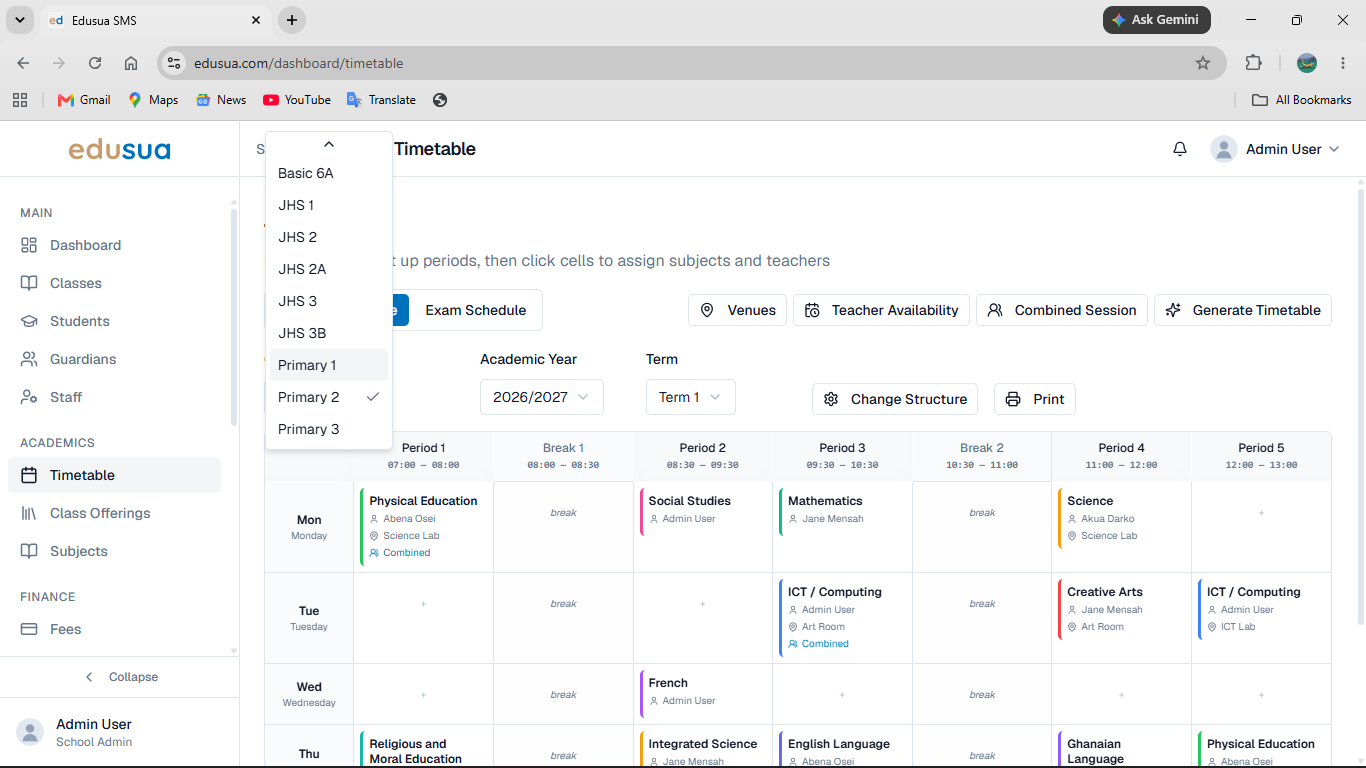Screen dimensions: 1366x768
Task: Click Generate Timetable
Action: 1243,310
